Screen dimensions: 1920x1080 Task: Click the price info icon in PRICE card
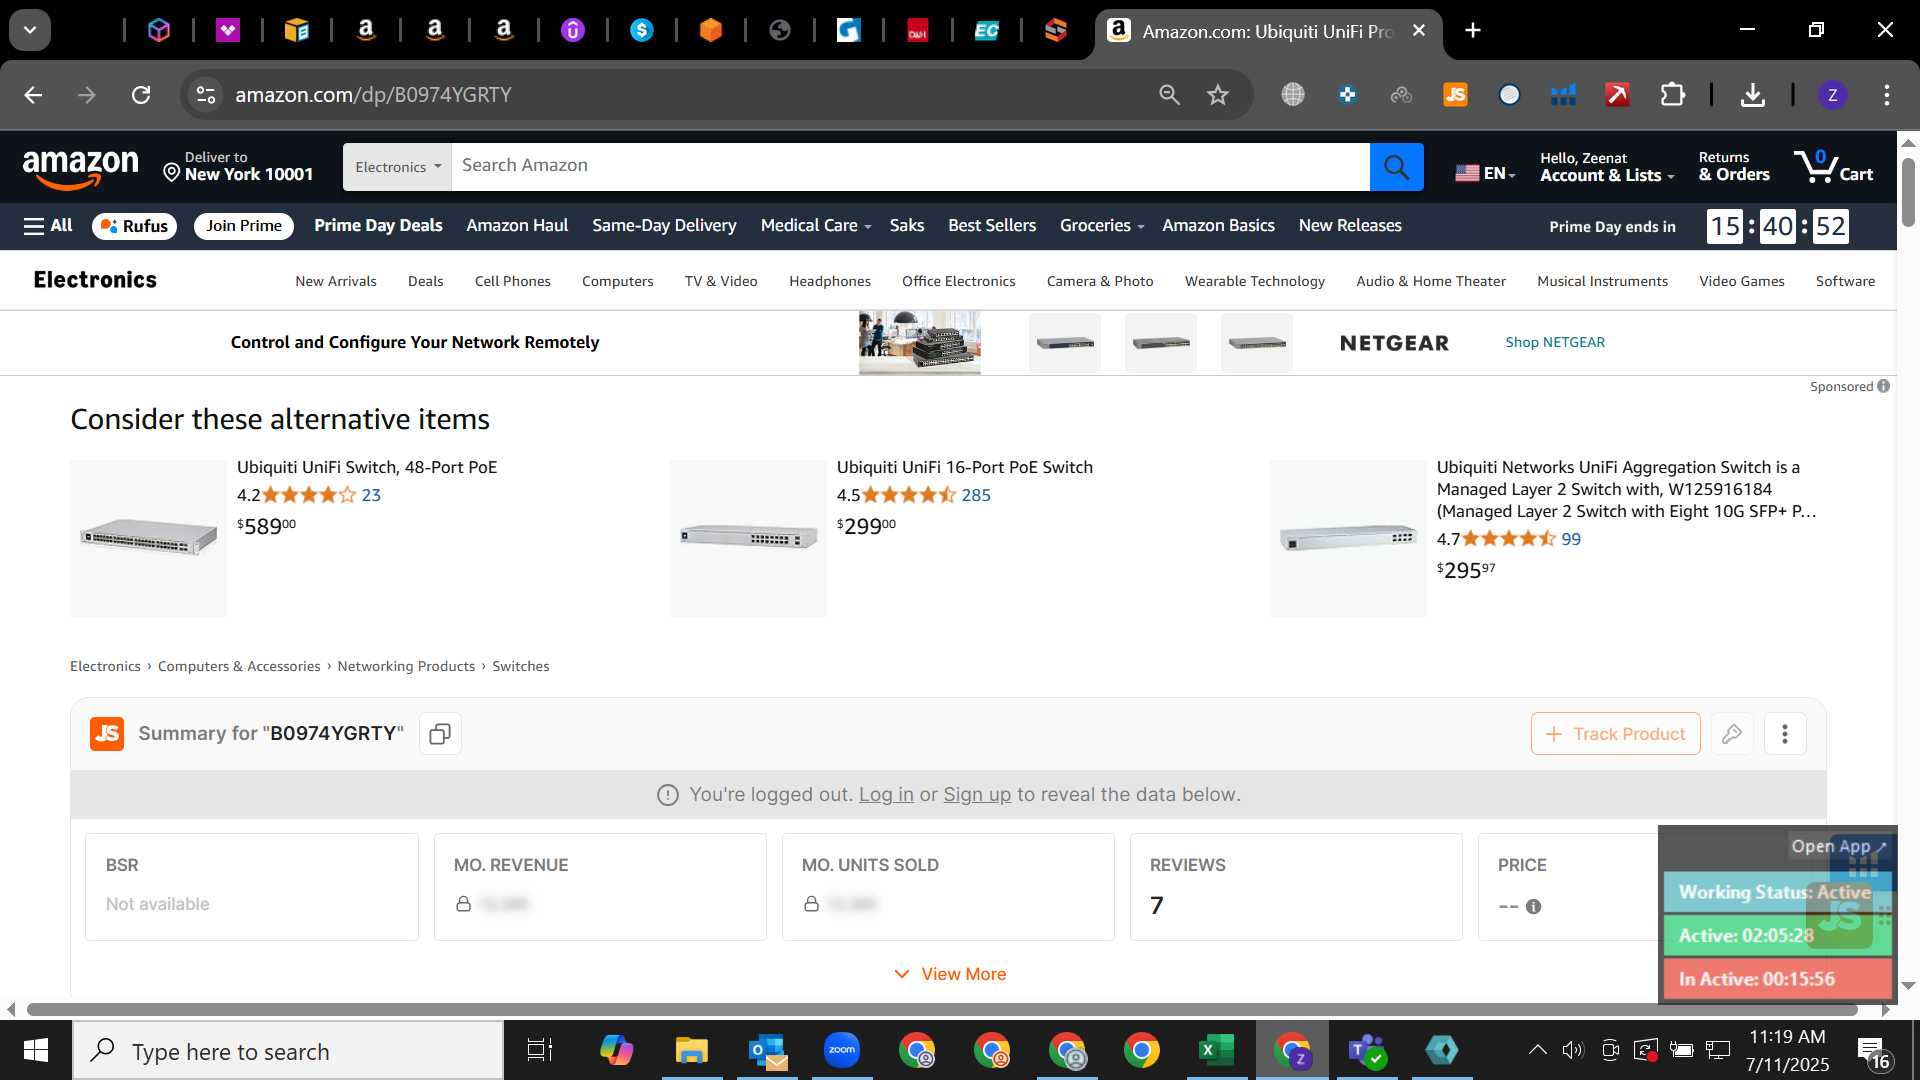tap(1533, 907)
